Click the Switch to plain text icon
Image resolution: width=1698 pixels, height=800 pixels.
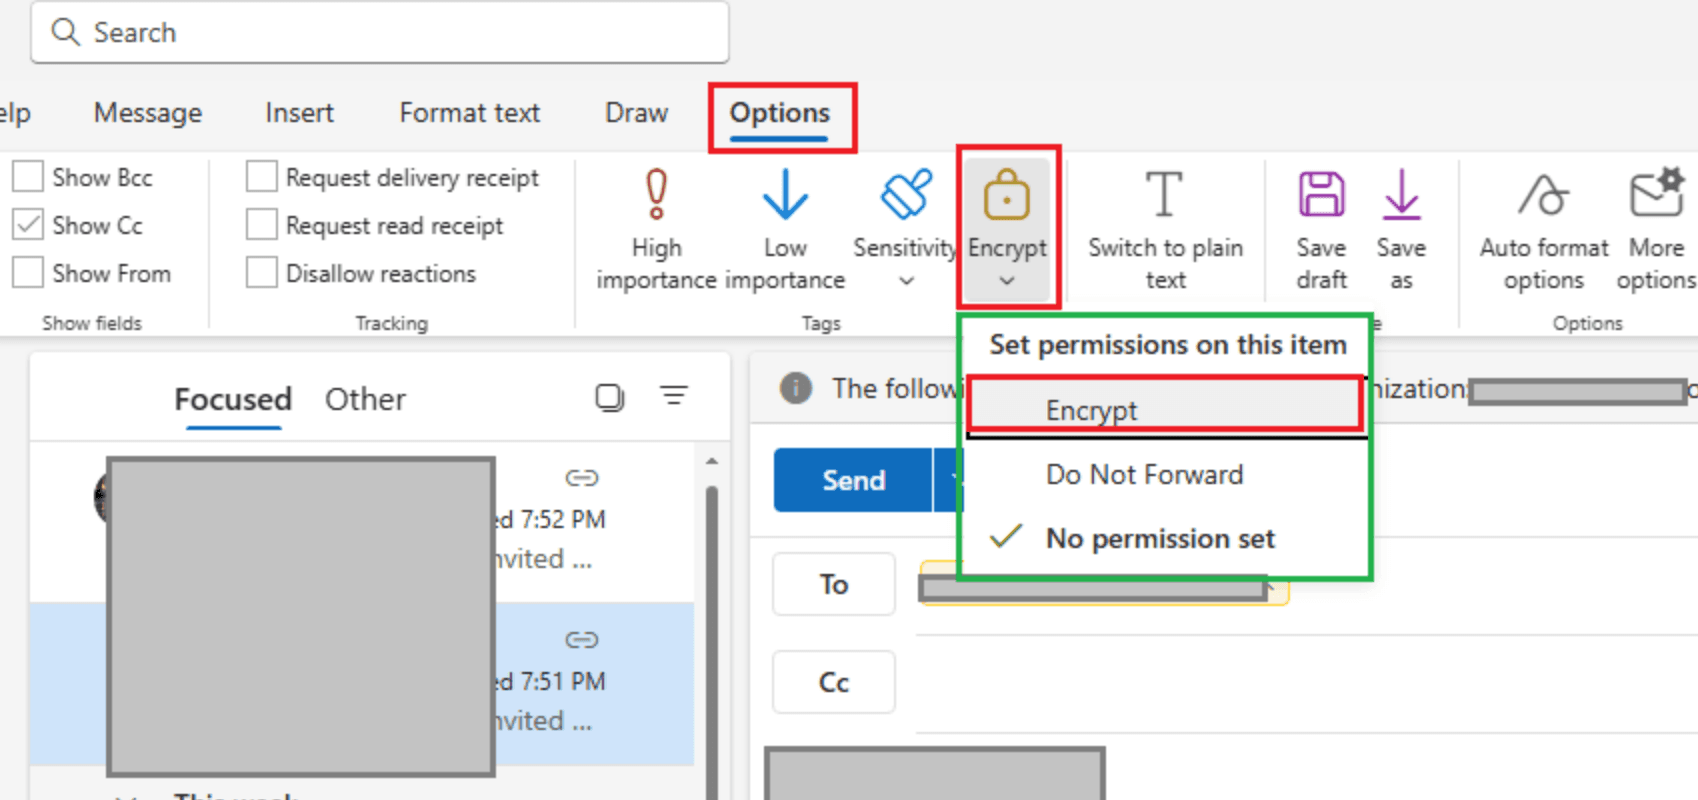(1164, 195)
